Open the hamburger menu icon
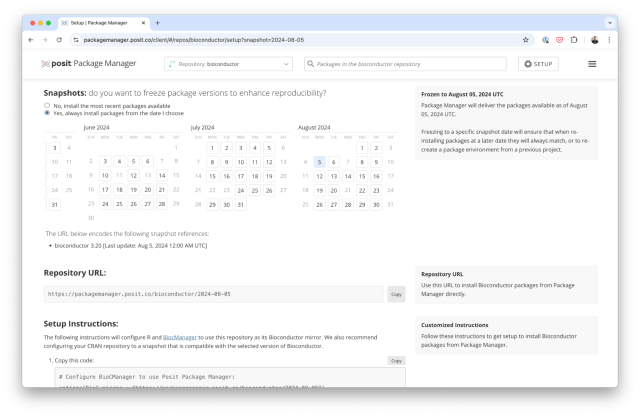The width and height of the screenshot is (640, 417). 592,64
